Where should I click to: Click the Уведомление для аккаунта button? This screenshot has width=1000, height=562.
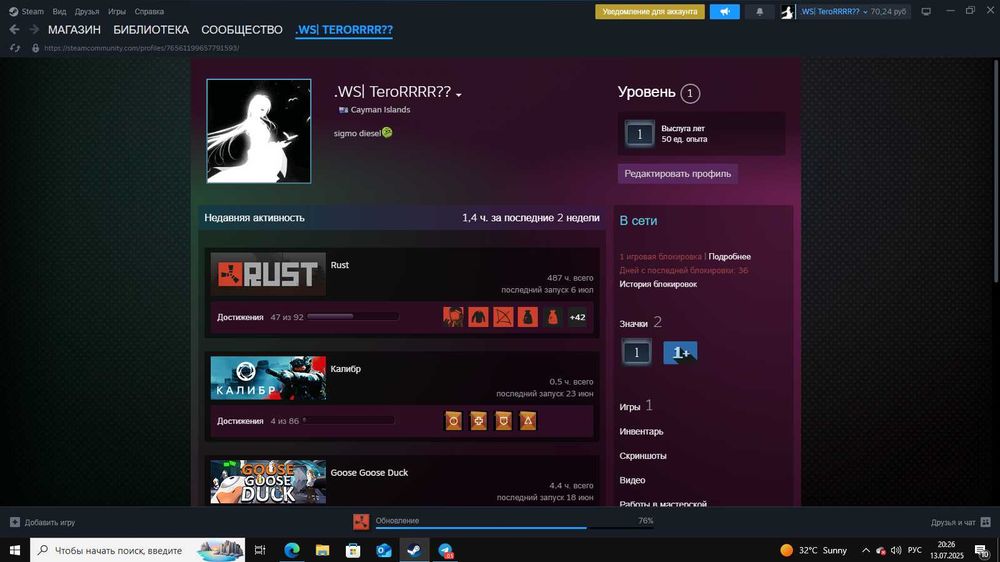(650, 11)
